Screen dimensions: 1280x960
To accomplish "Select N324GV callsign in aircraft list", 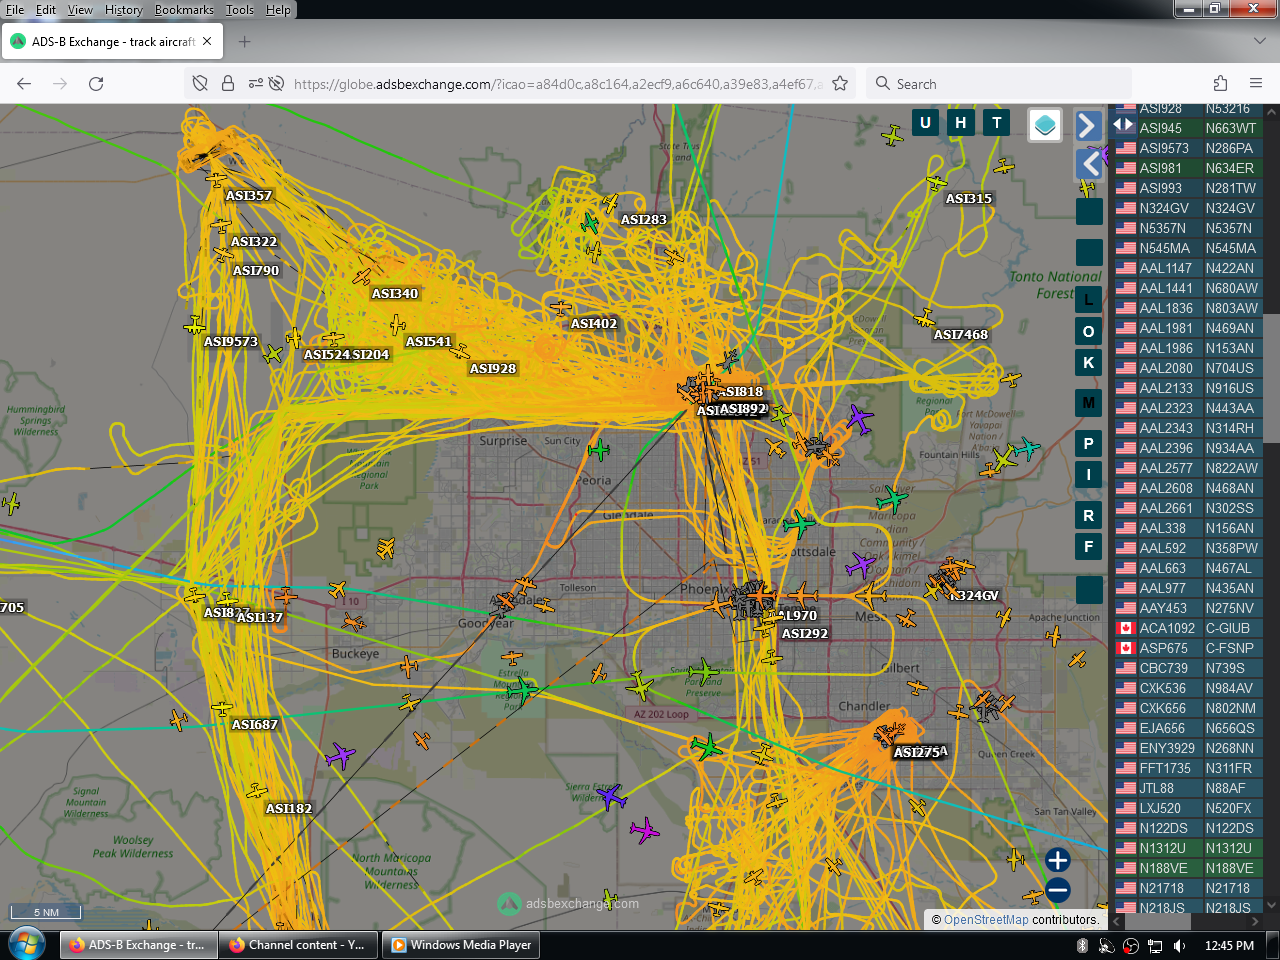I will (x=1164, y=208).
